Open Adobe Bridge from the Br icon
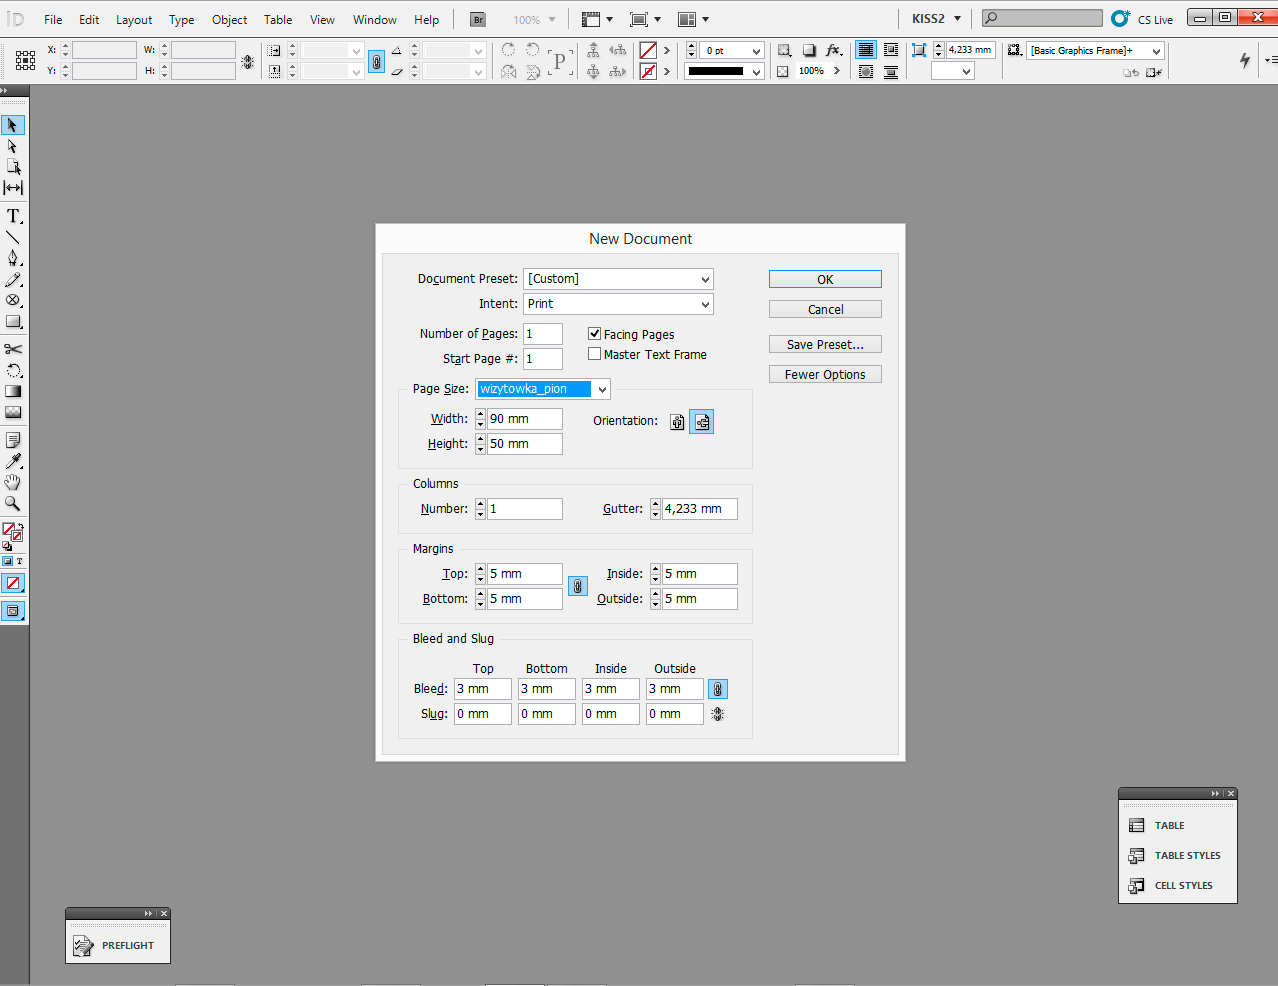The width and height of the screenshot is (1278, 986). (478, 19)
